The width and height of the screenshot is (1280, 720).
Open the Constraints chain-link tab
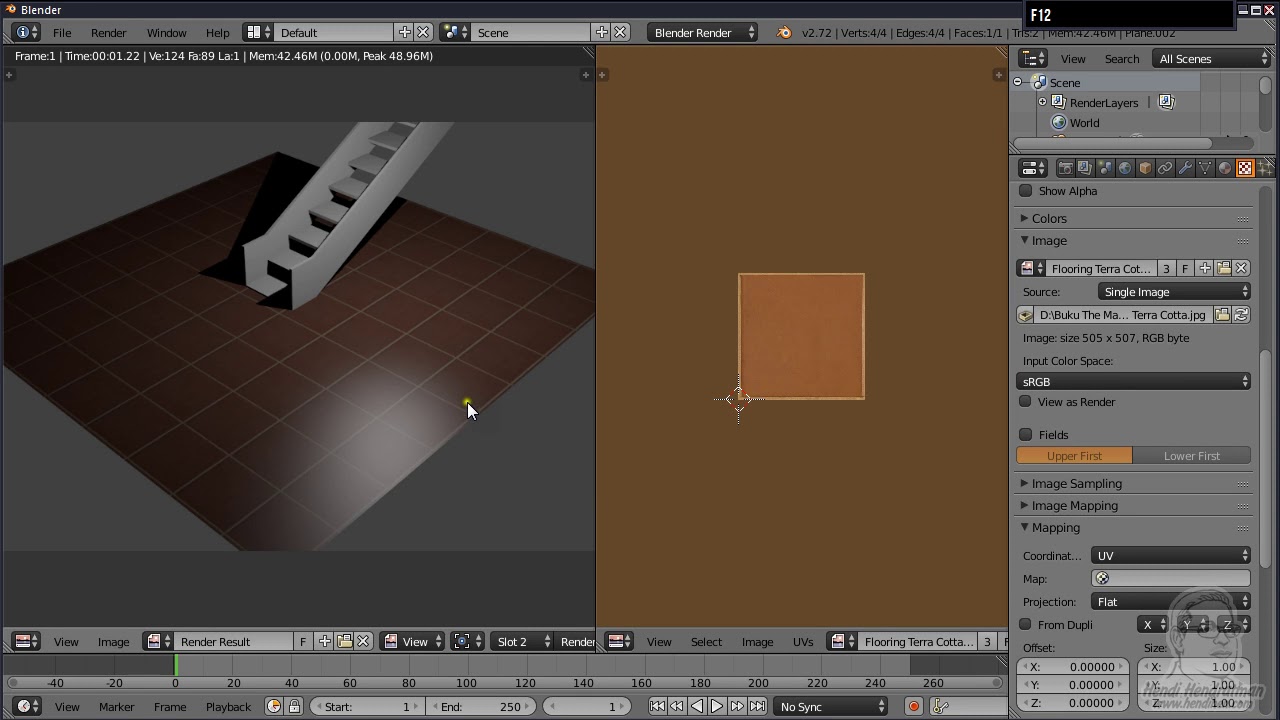pyautogui.click(x=1165, y=168)
